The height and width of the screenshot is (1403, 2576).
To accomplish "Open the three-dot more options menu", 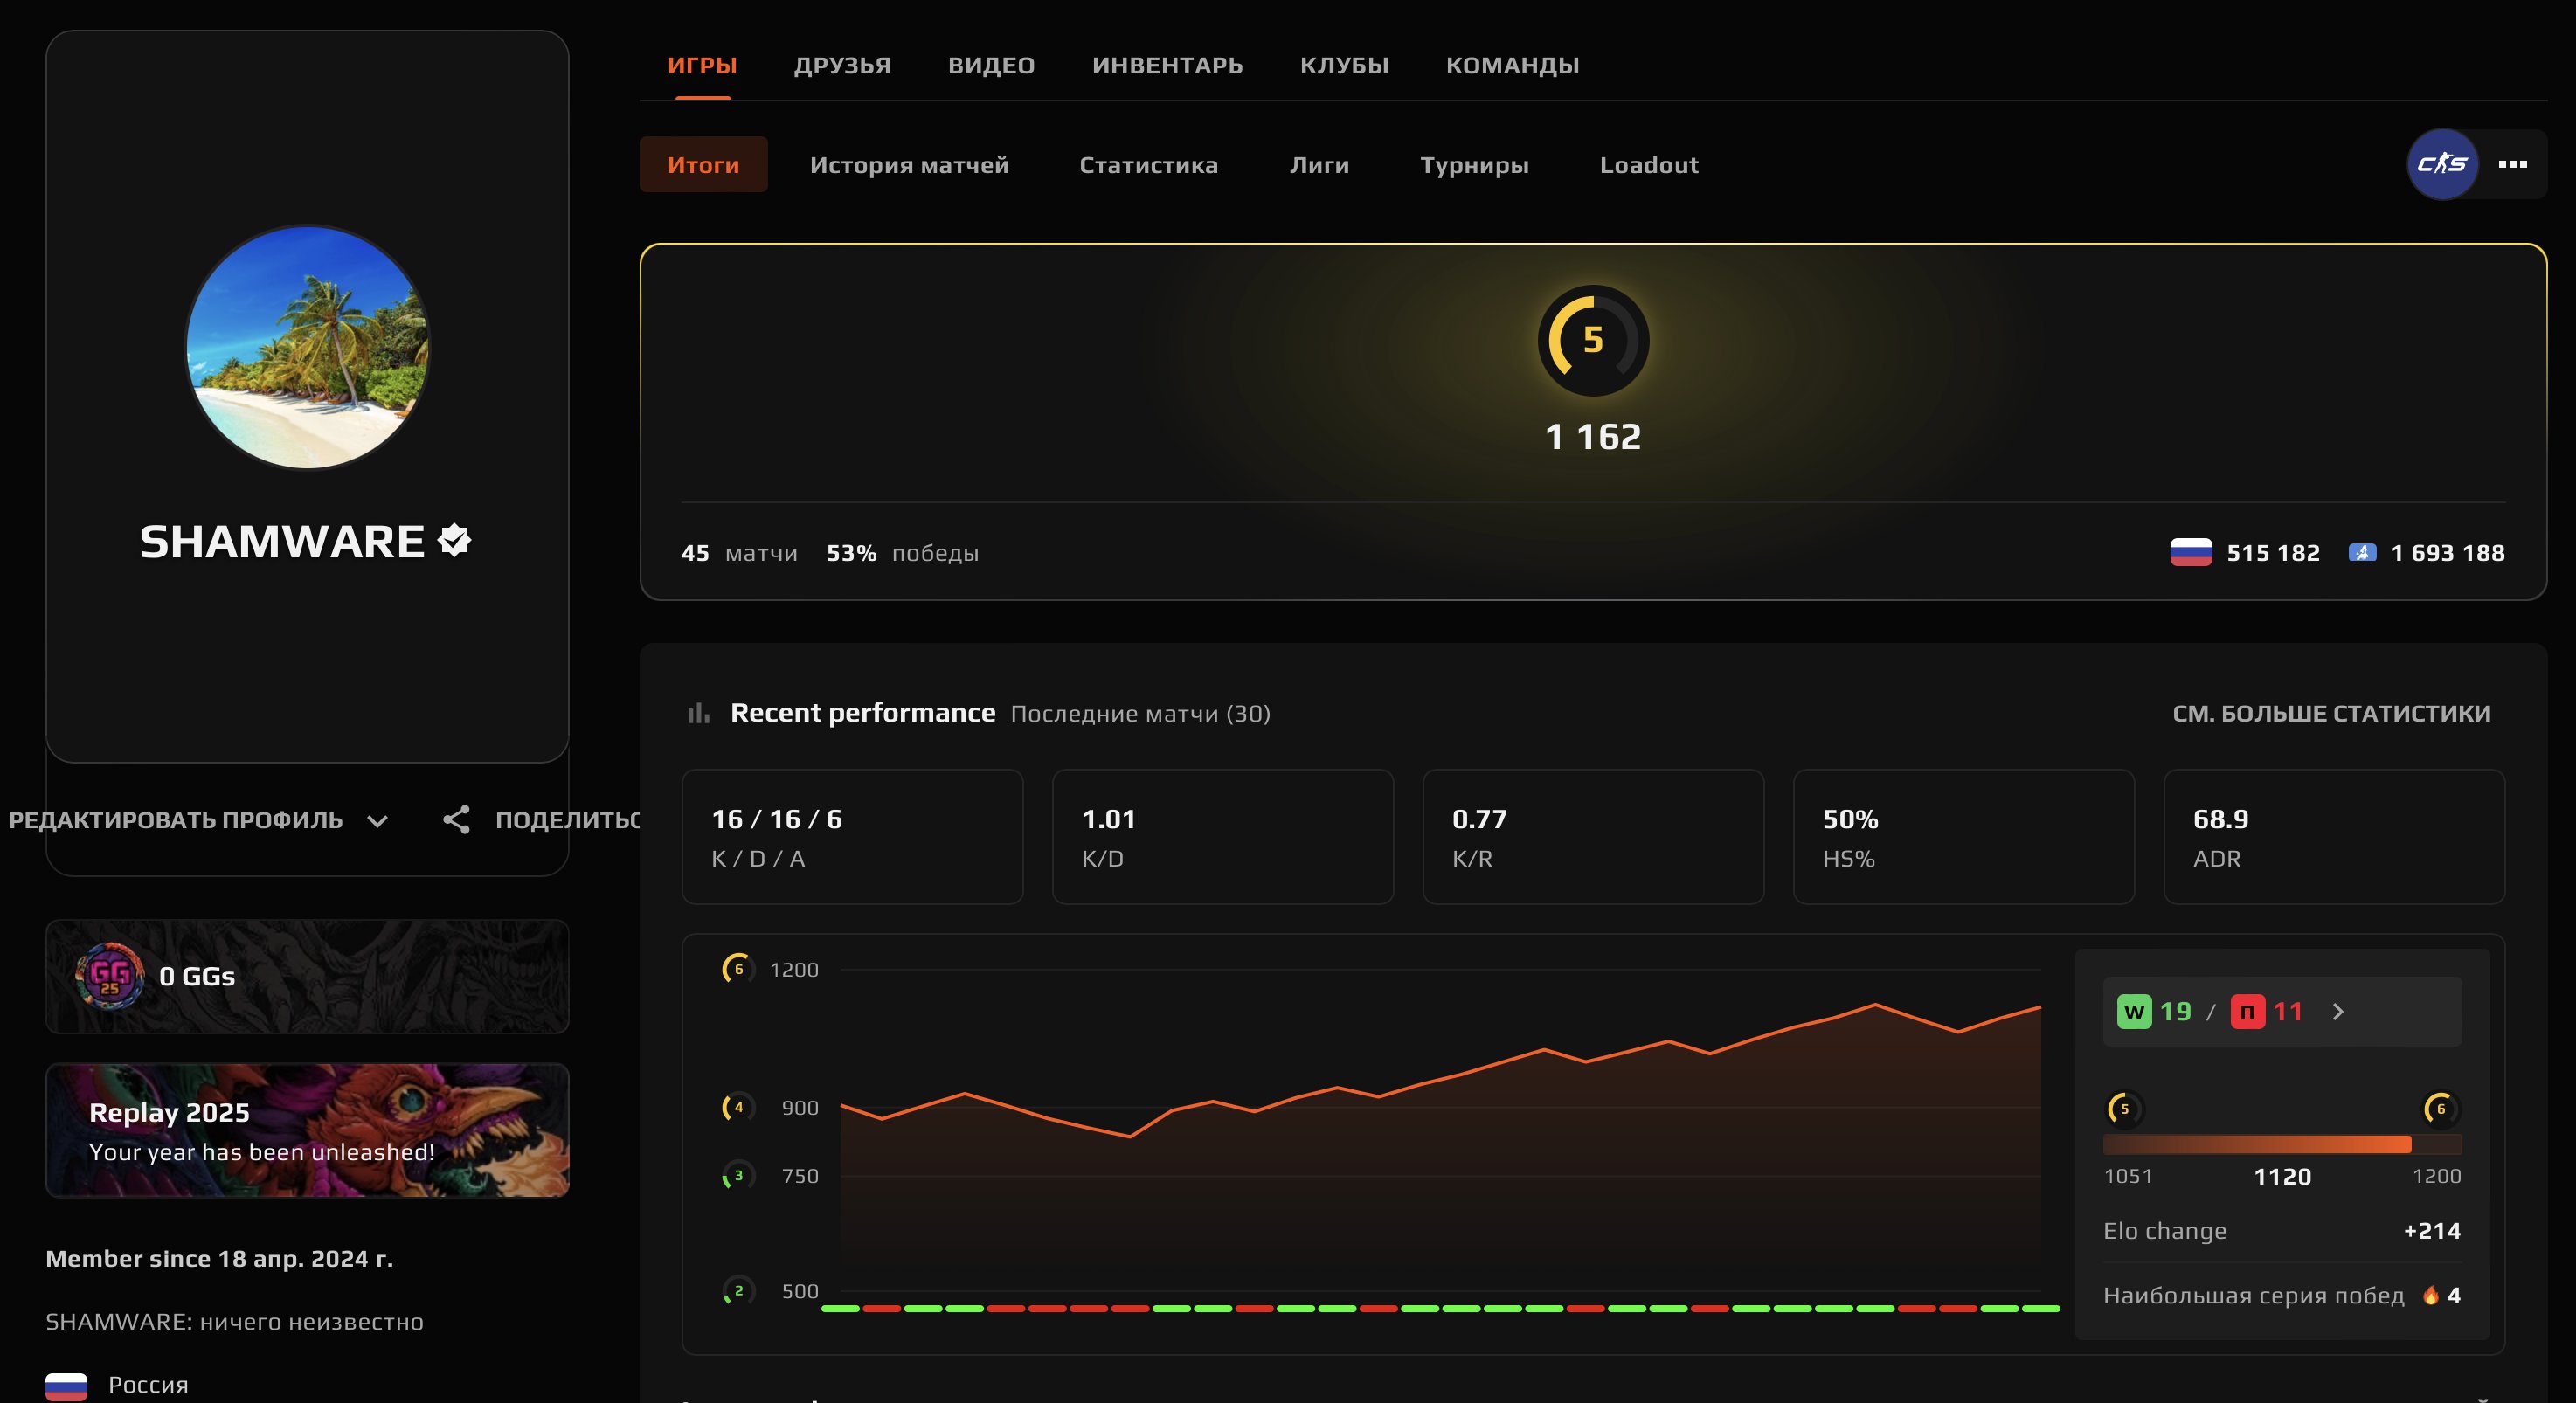I will [2513, 163].
